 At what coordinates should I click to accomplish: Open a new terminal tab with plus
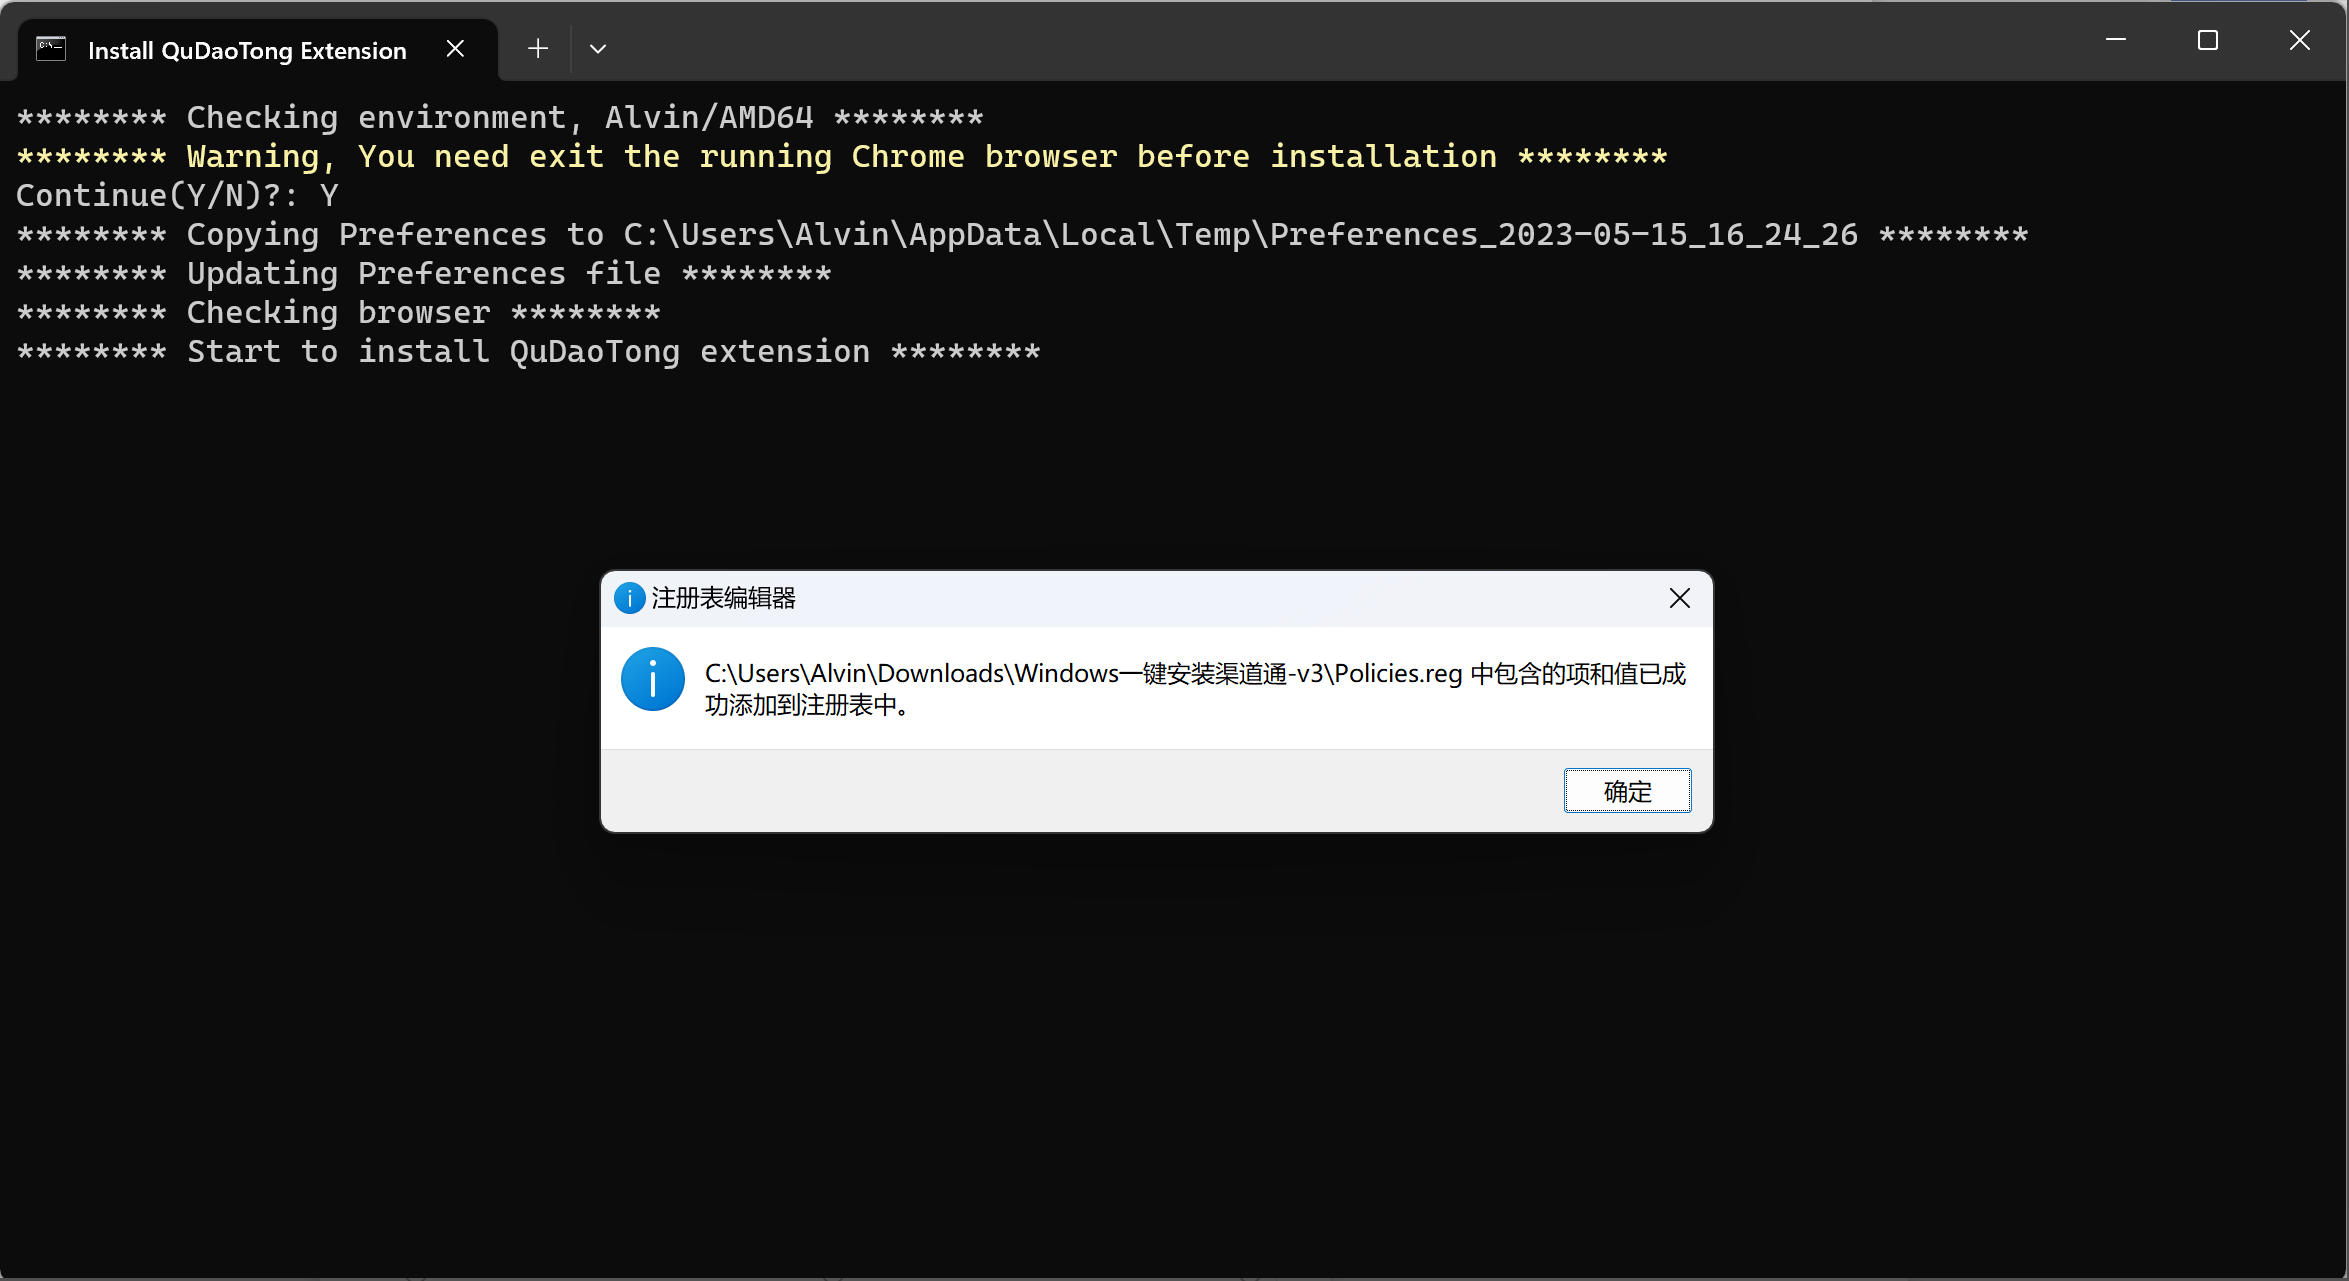[538, 49]
